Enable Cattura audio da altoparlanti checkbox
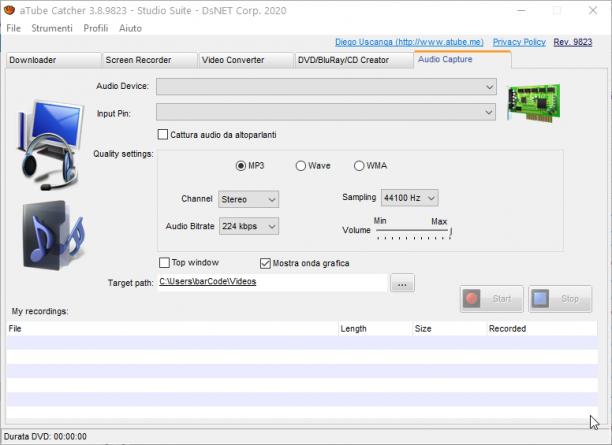Screen dimensions: 612x445 point(163,135)
